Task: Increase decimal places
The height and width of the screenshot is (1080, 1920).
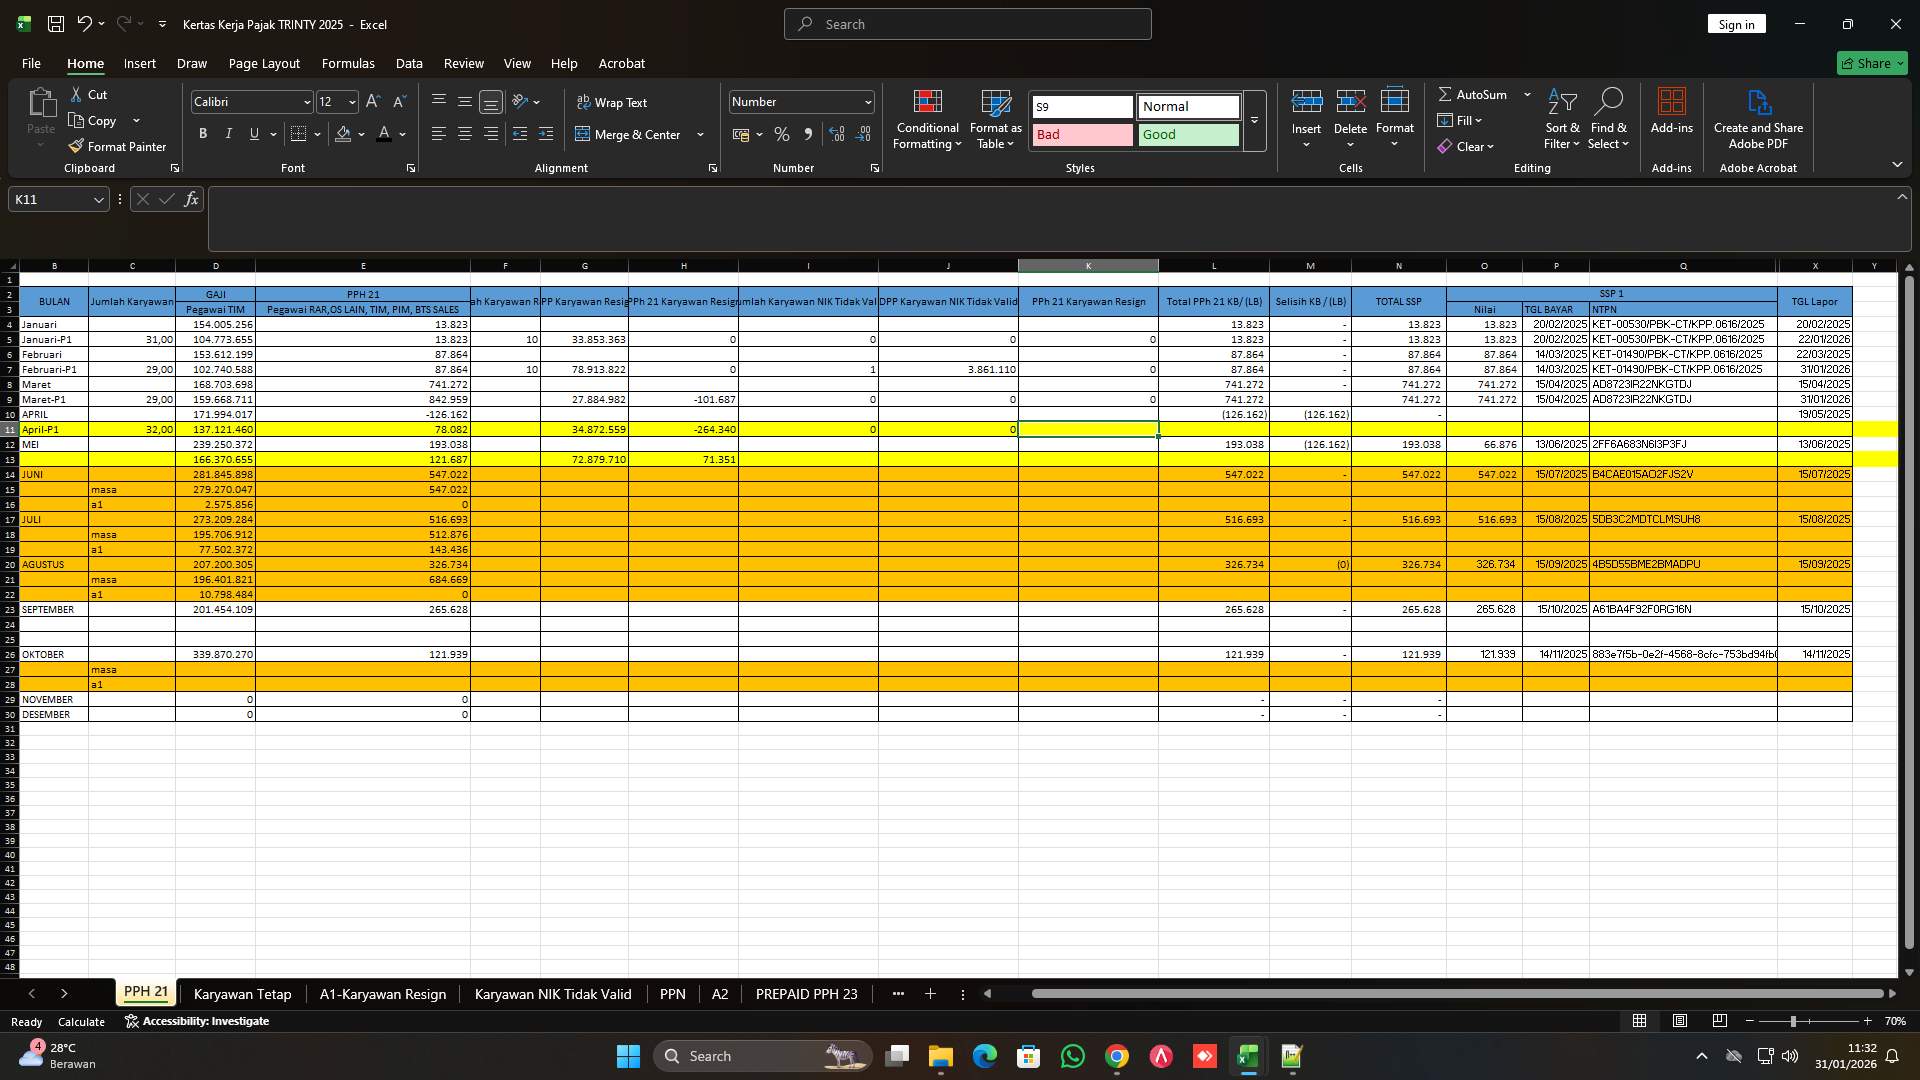Action: pos(837,134)
